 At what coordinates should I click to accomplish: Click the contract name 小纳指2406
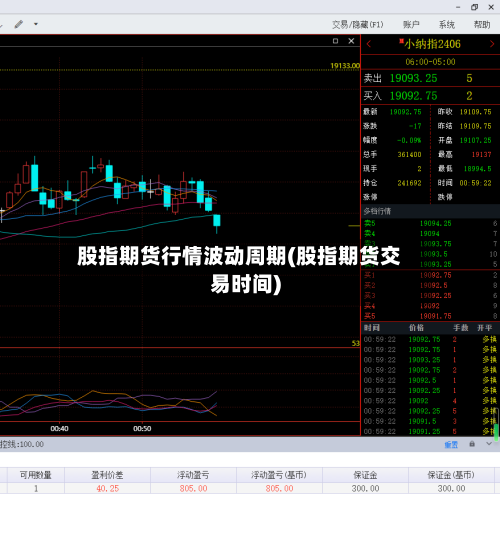coord(432,44)
